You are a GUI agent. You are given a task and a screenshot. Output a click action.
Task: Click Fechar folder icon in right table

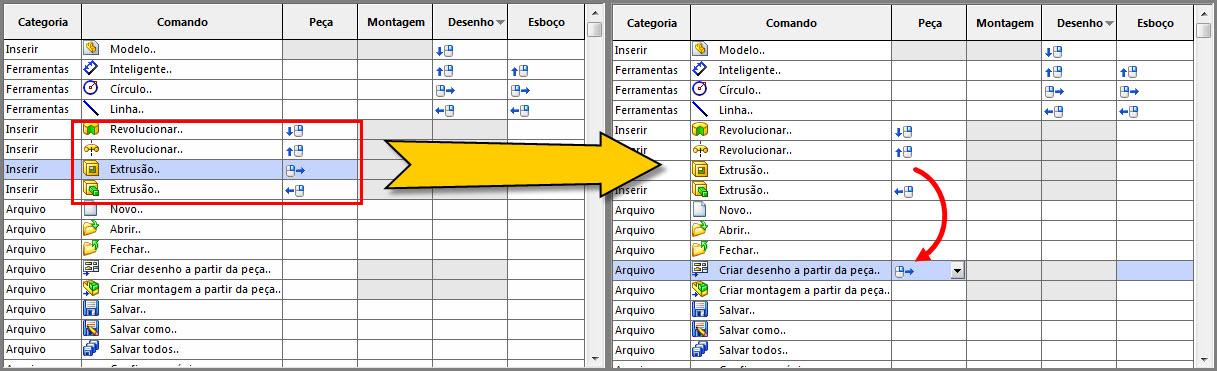pos(700,250)
